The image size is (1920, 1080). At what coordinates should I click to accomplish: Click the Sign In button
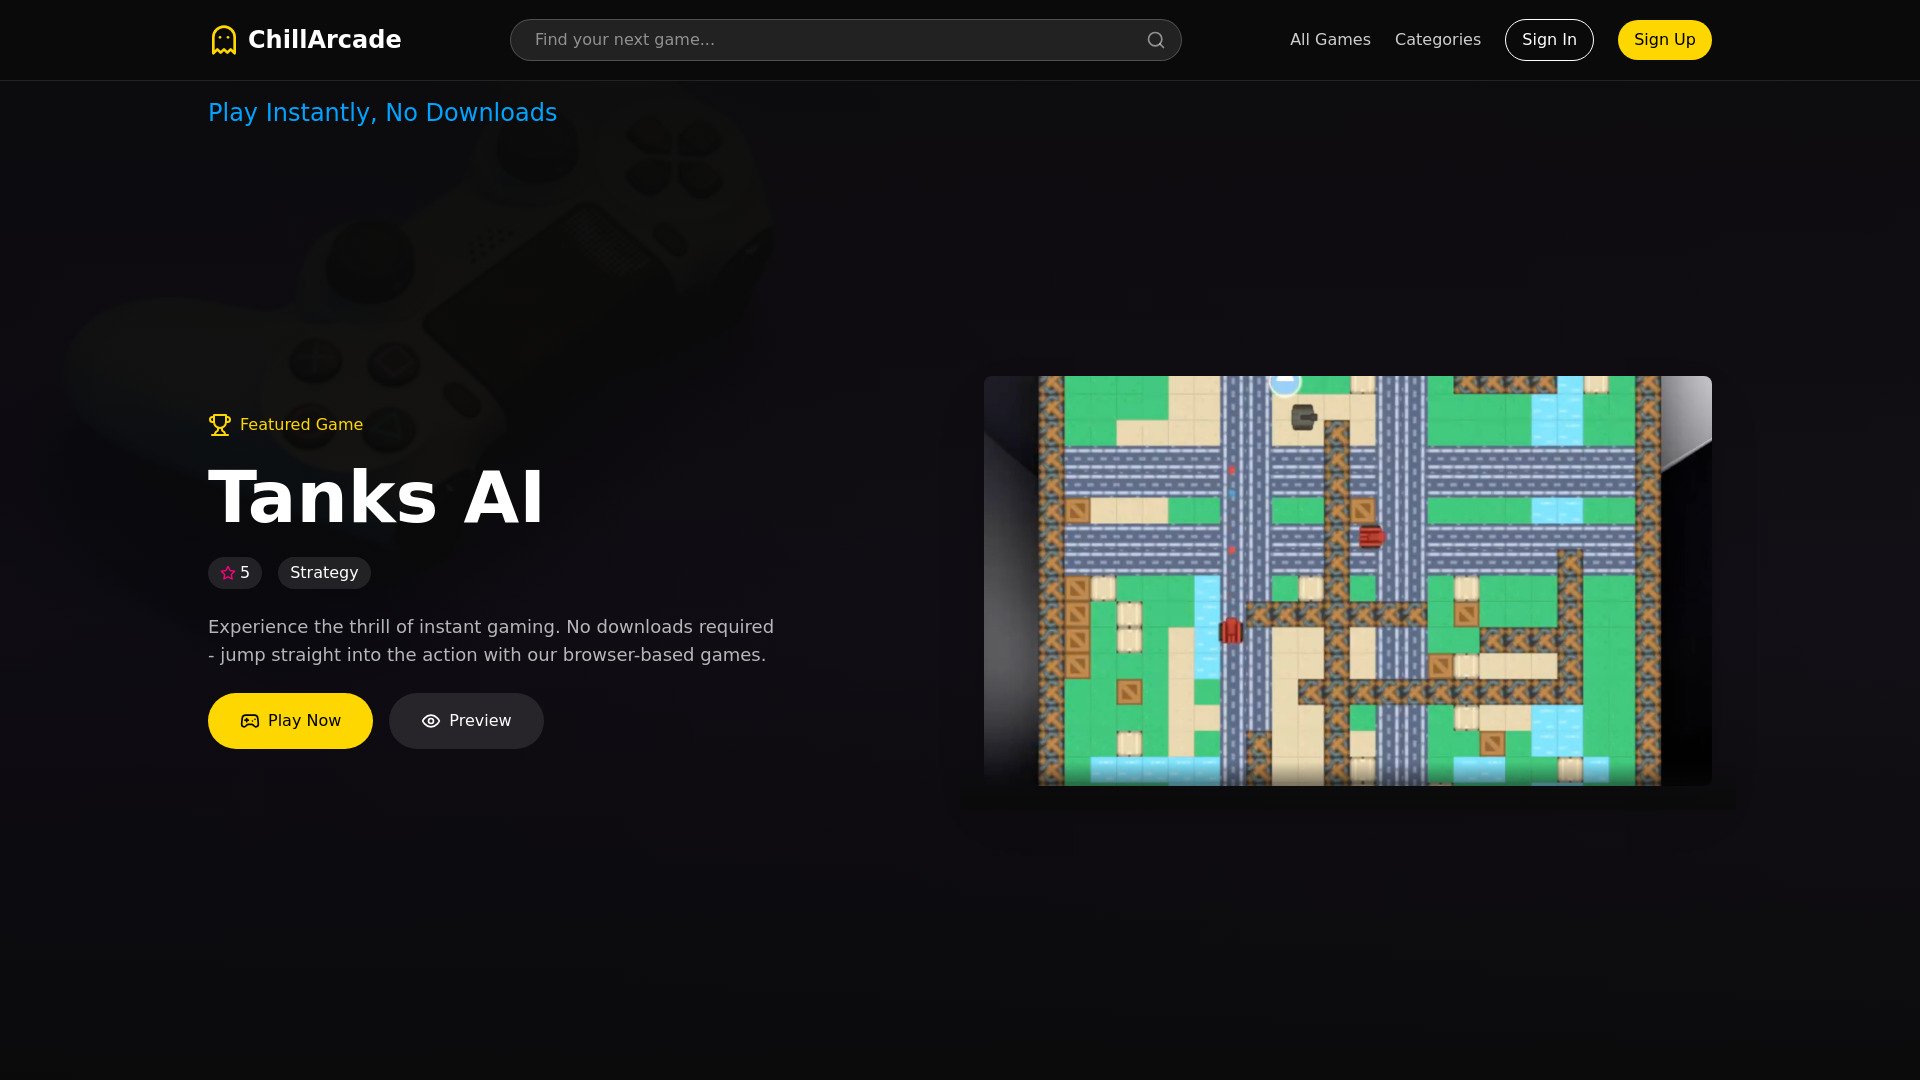click(1548, 40)
